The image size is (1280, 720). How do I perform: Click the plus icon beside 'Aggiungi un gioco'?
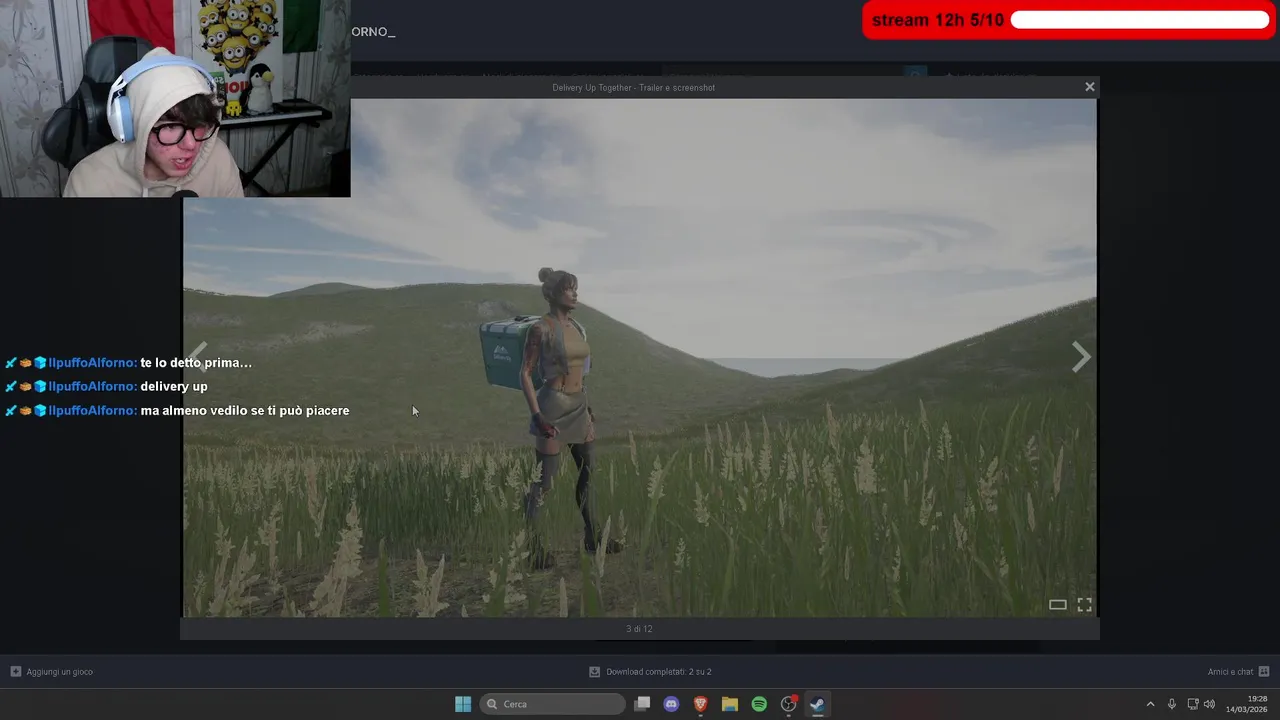pos(15,672)
